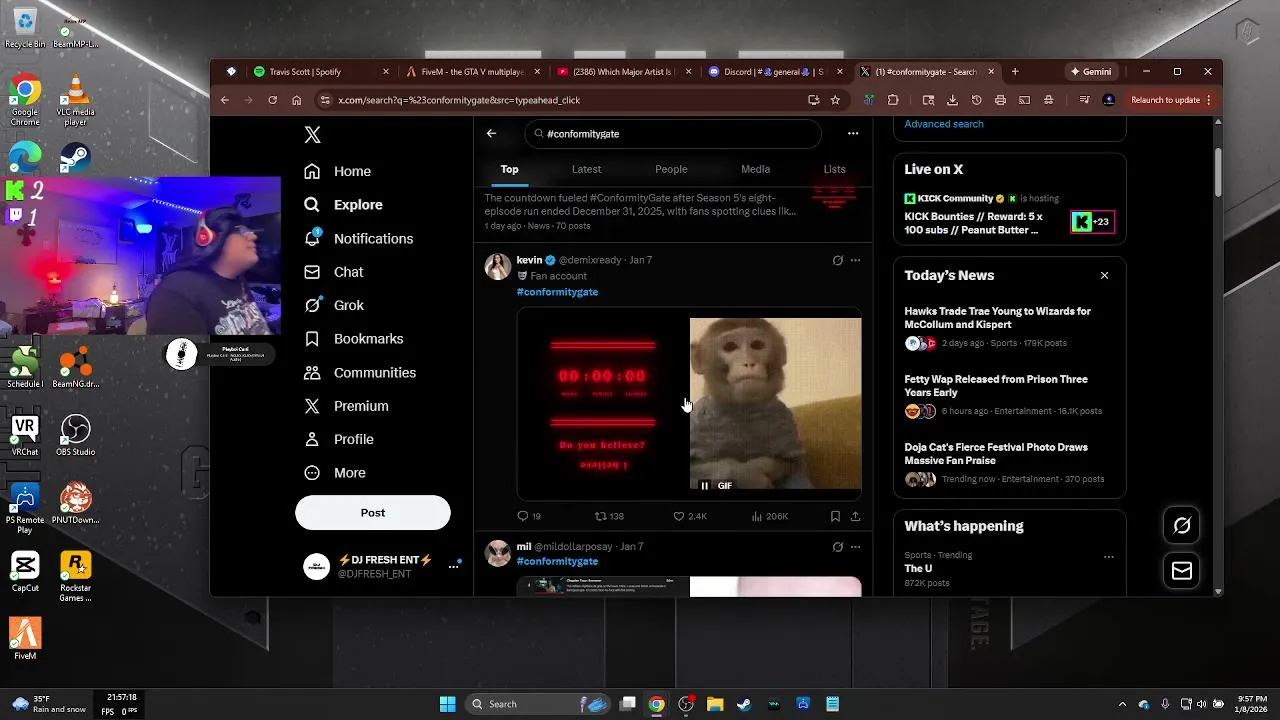Click Advanced search link
Screen dimensions: 1280x720
[944, 124]
